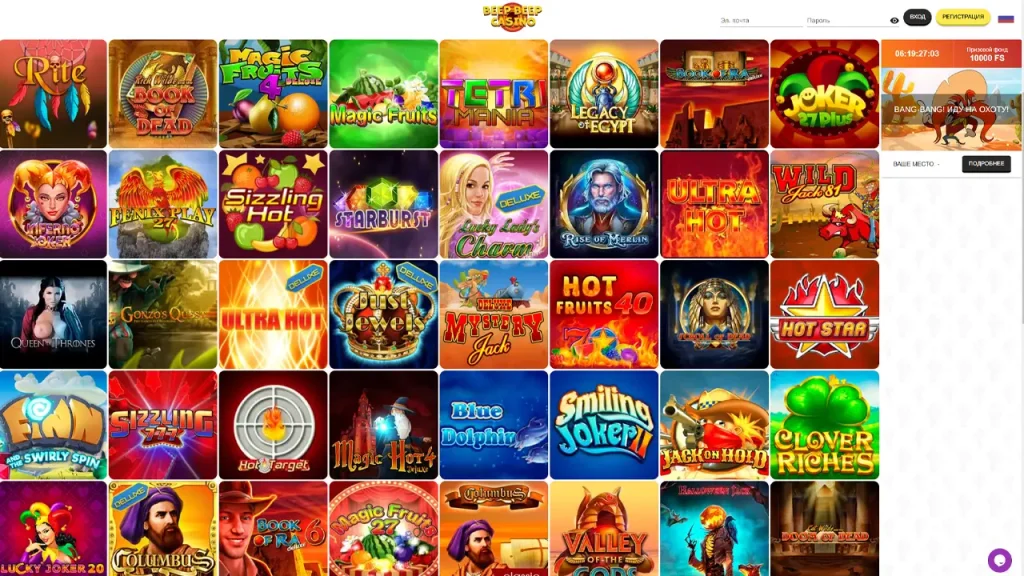Image resolution: width=1024 pixels, height=576 pixels.
Task: Click the Подробнее tournament details button
Action: pyautogui.click(x=986, y=164)
